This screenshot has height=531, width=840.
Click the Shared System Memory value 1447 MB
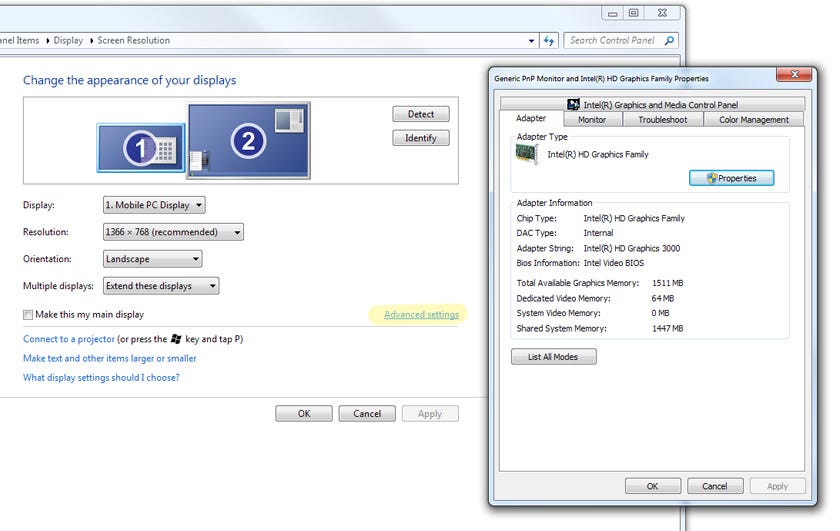(x=668, y=328)
